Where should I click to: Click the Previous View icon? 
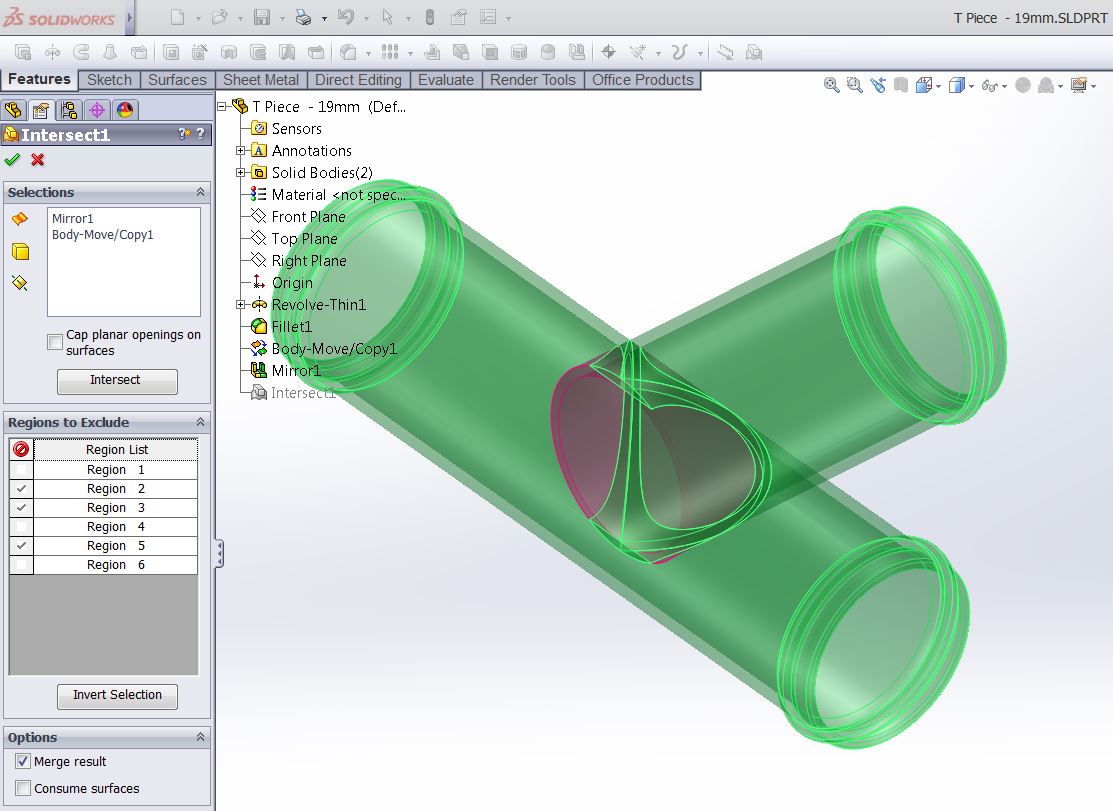tap(878, 86)
